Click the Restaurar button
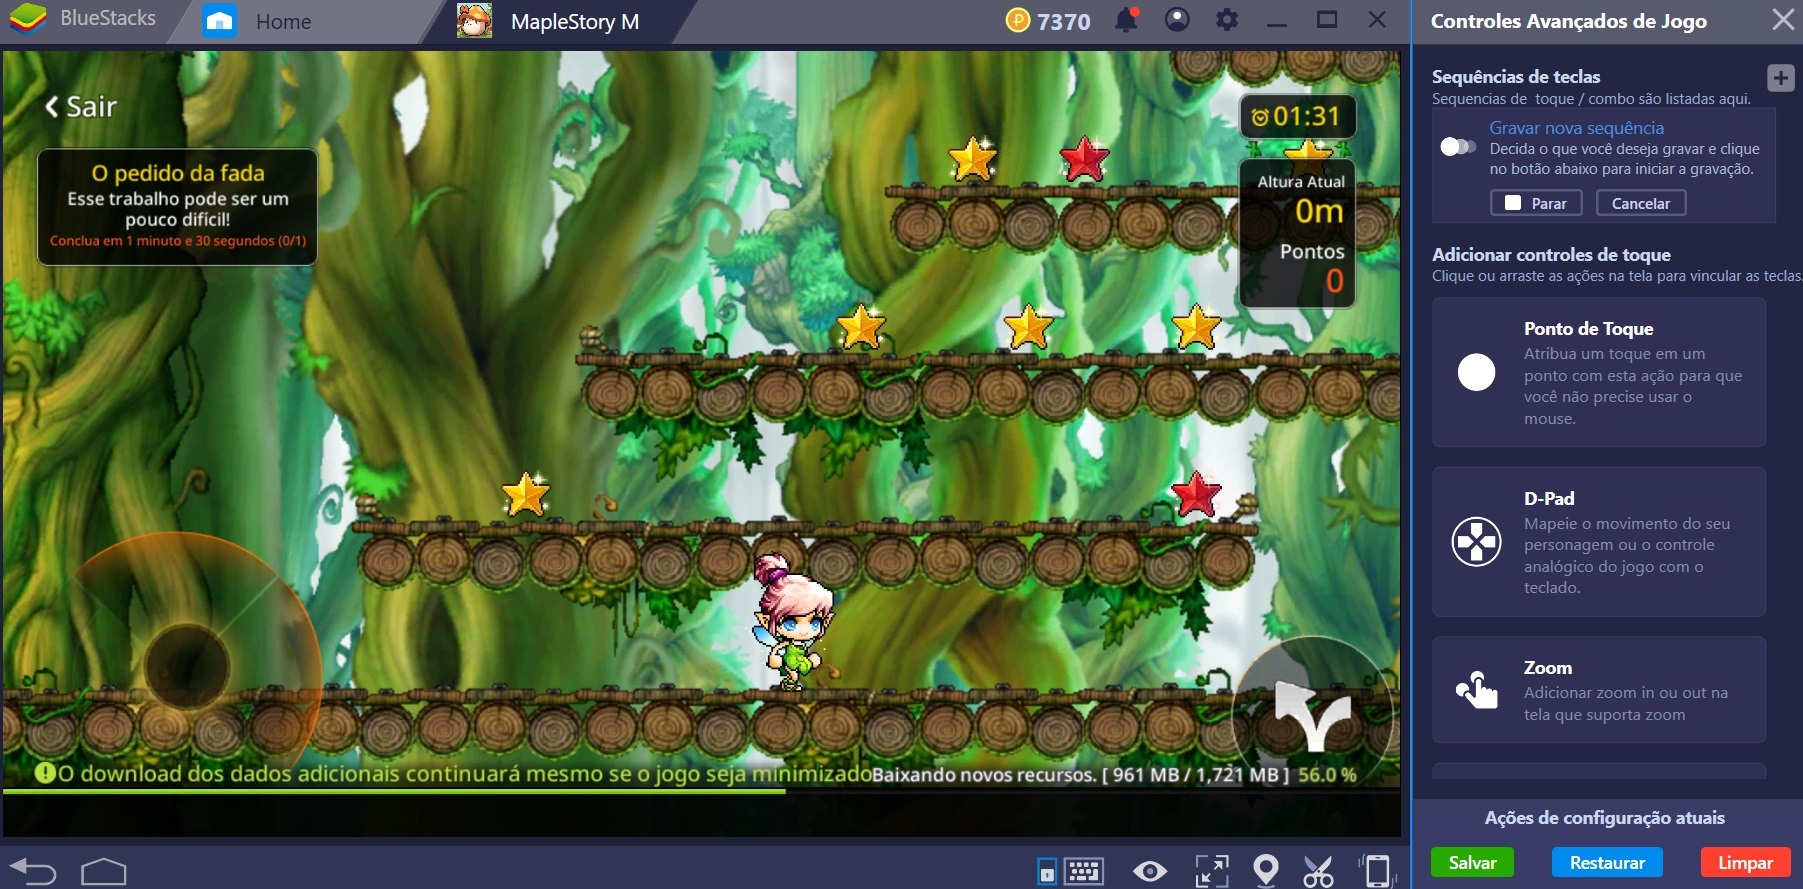 pyautogui.click(x=1607, y=862)
